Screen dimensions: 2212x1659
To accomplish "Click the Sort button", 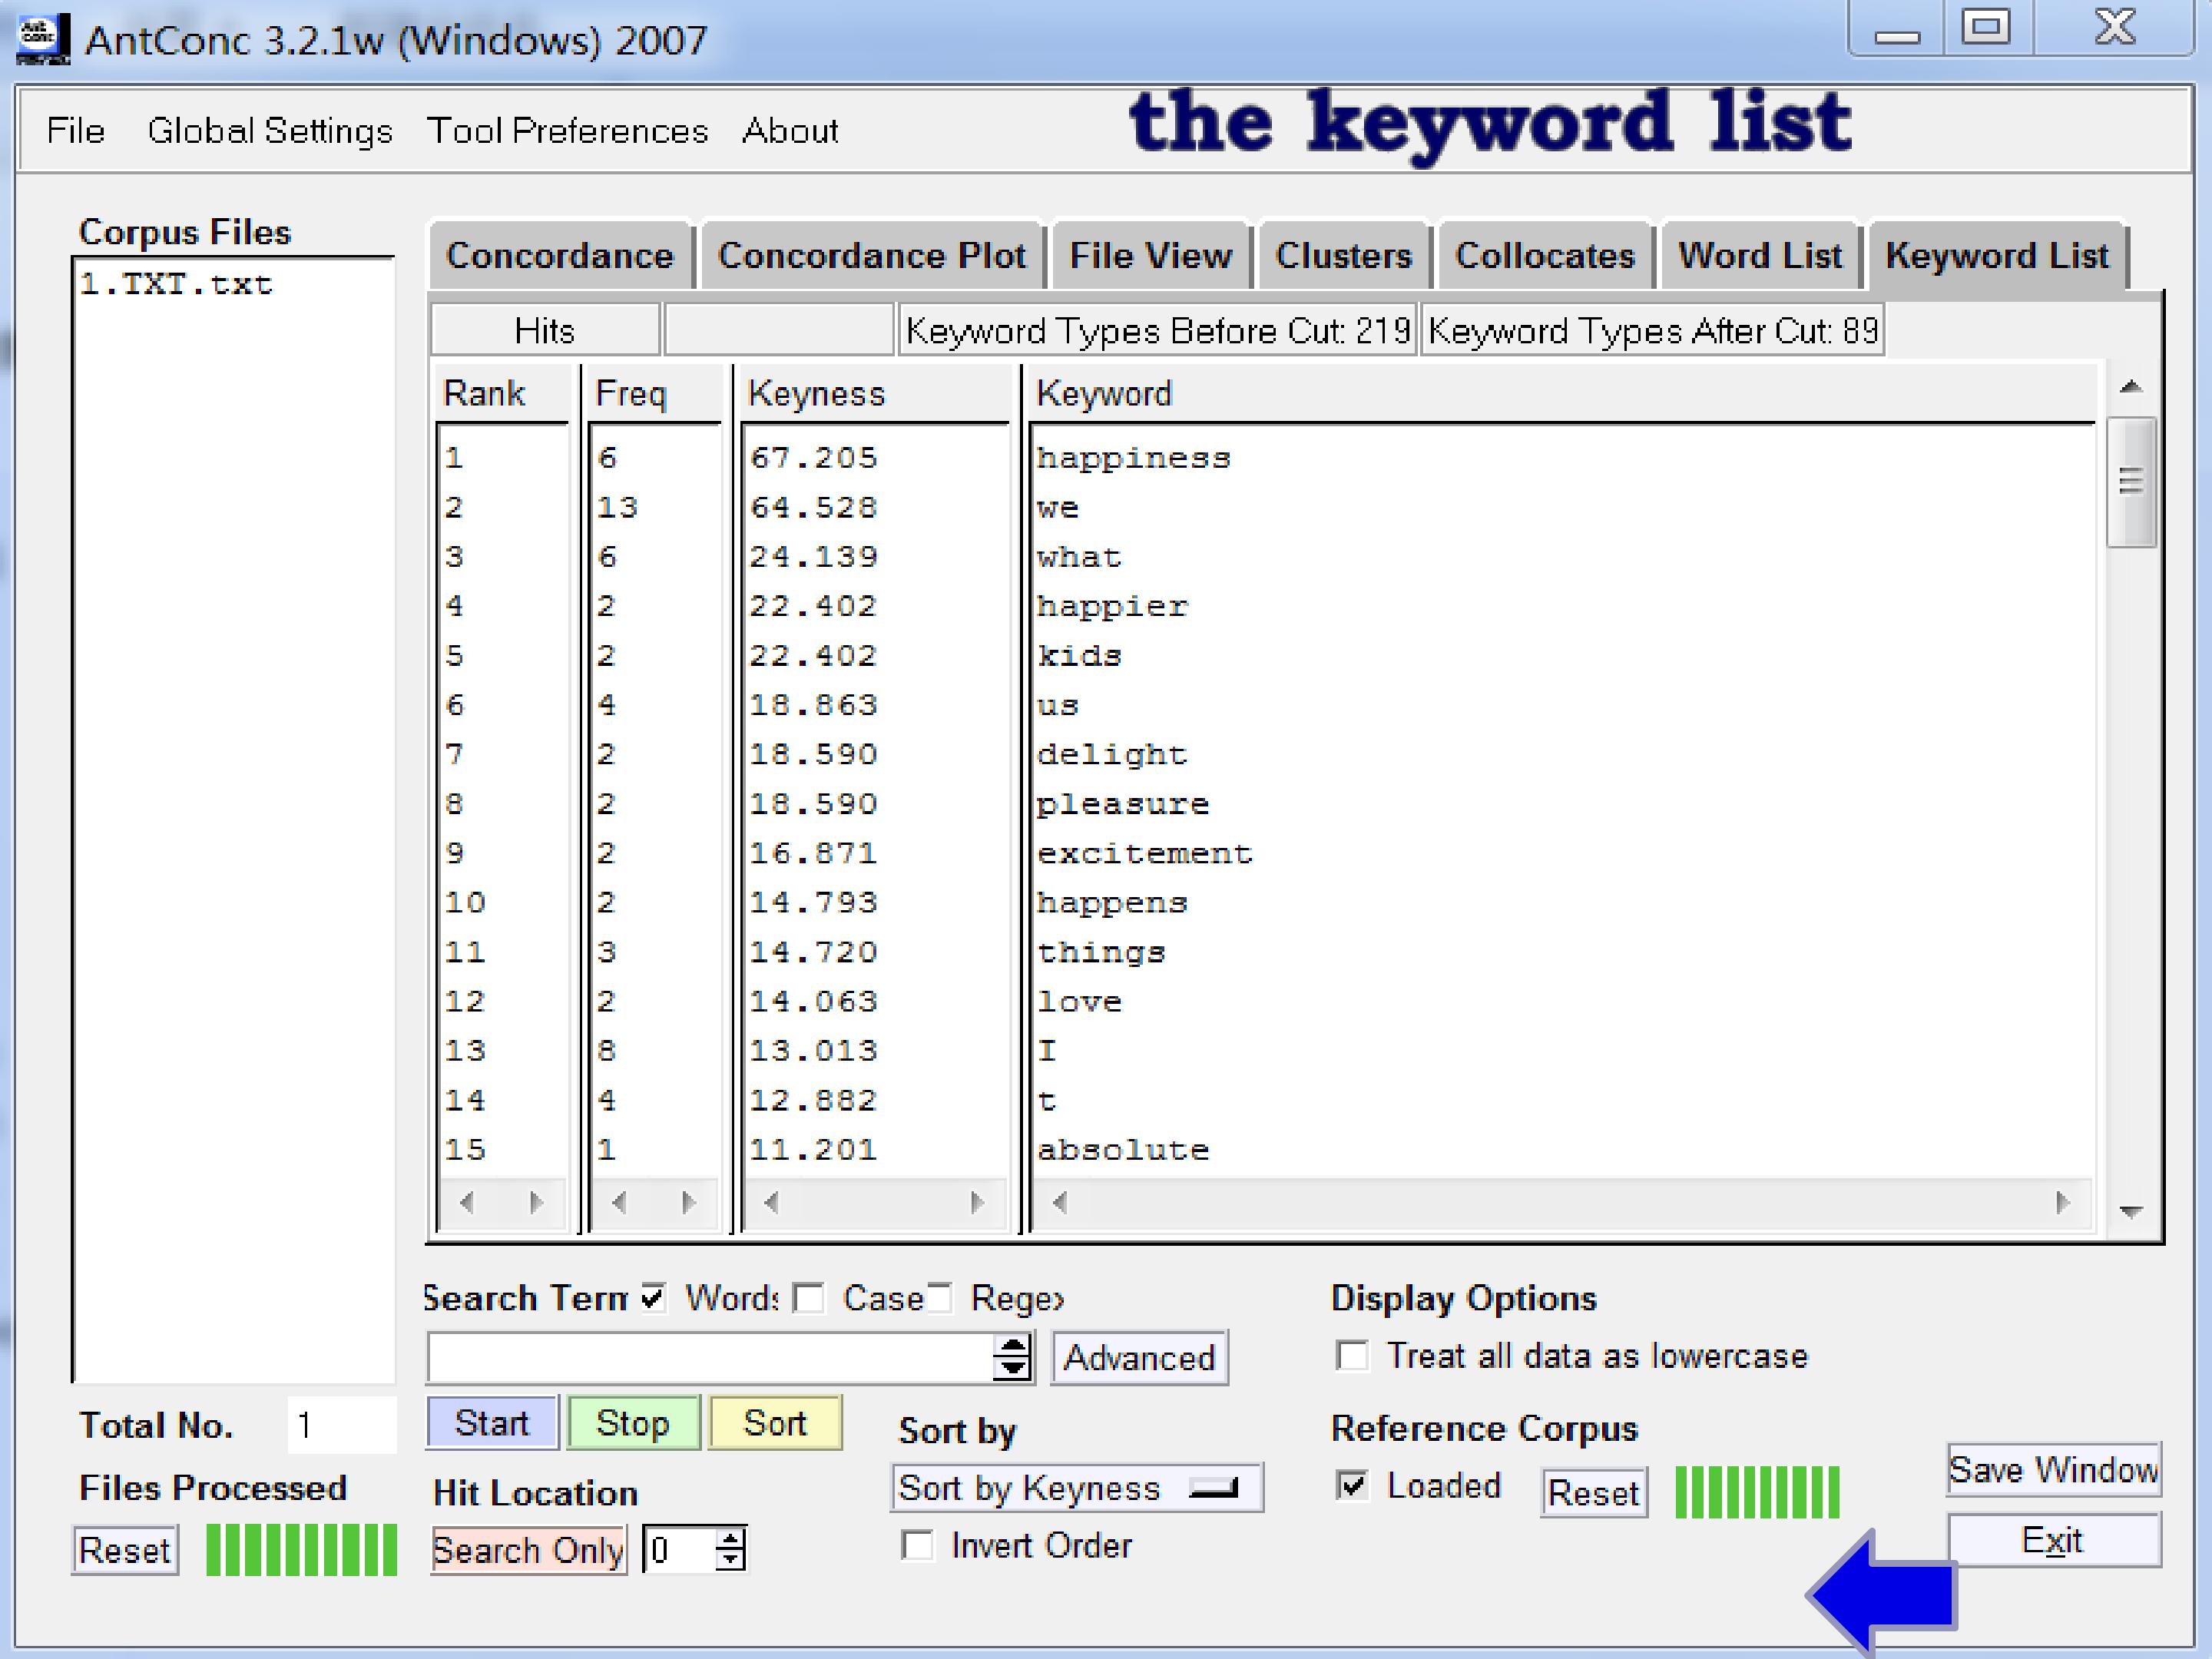I will [x=775, y=1422].
